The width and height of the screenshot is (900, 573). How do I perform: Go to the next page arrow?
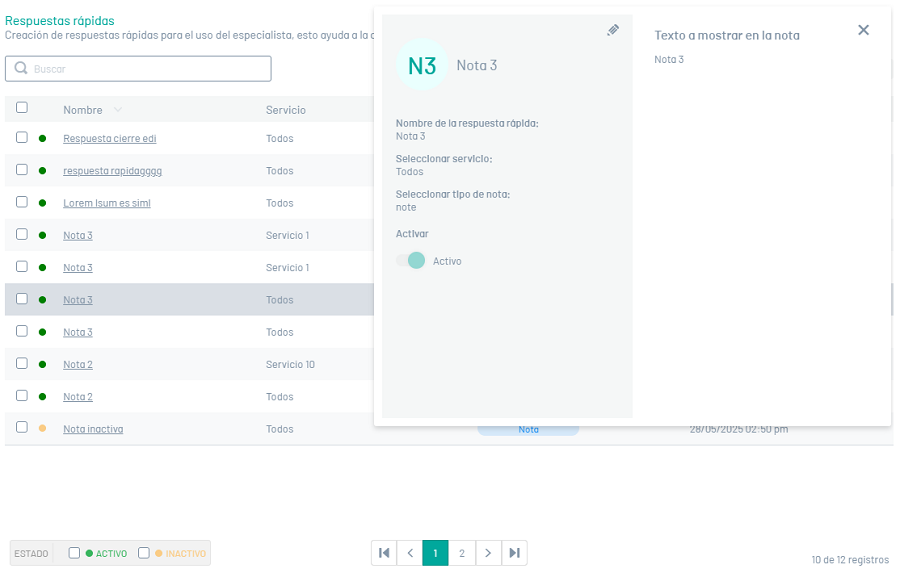tap(487, 553)
